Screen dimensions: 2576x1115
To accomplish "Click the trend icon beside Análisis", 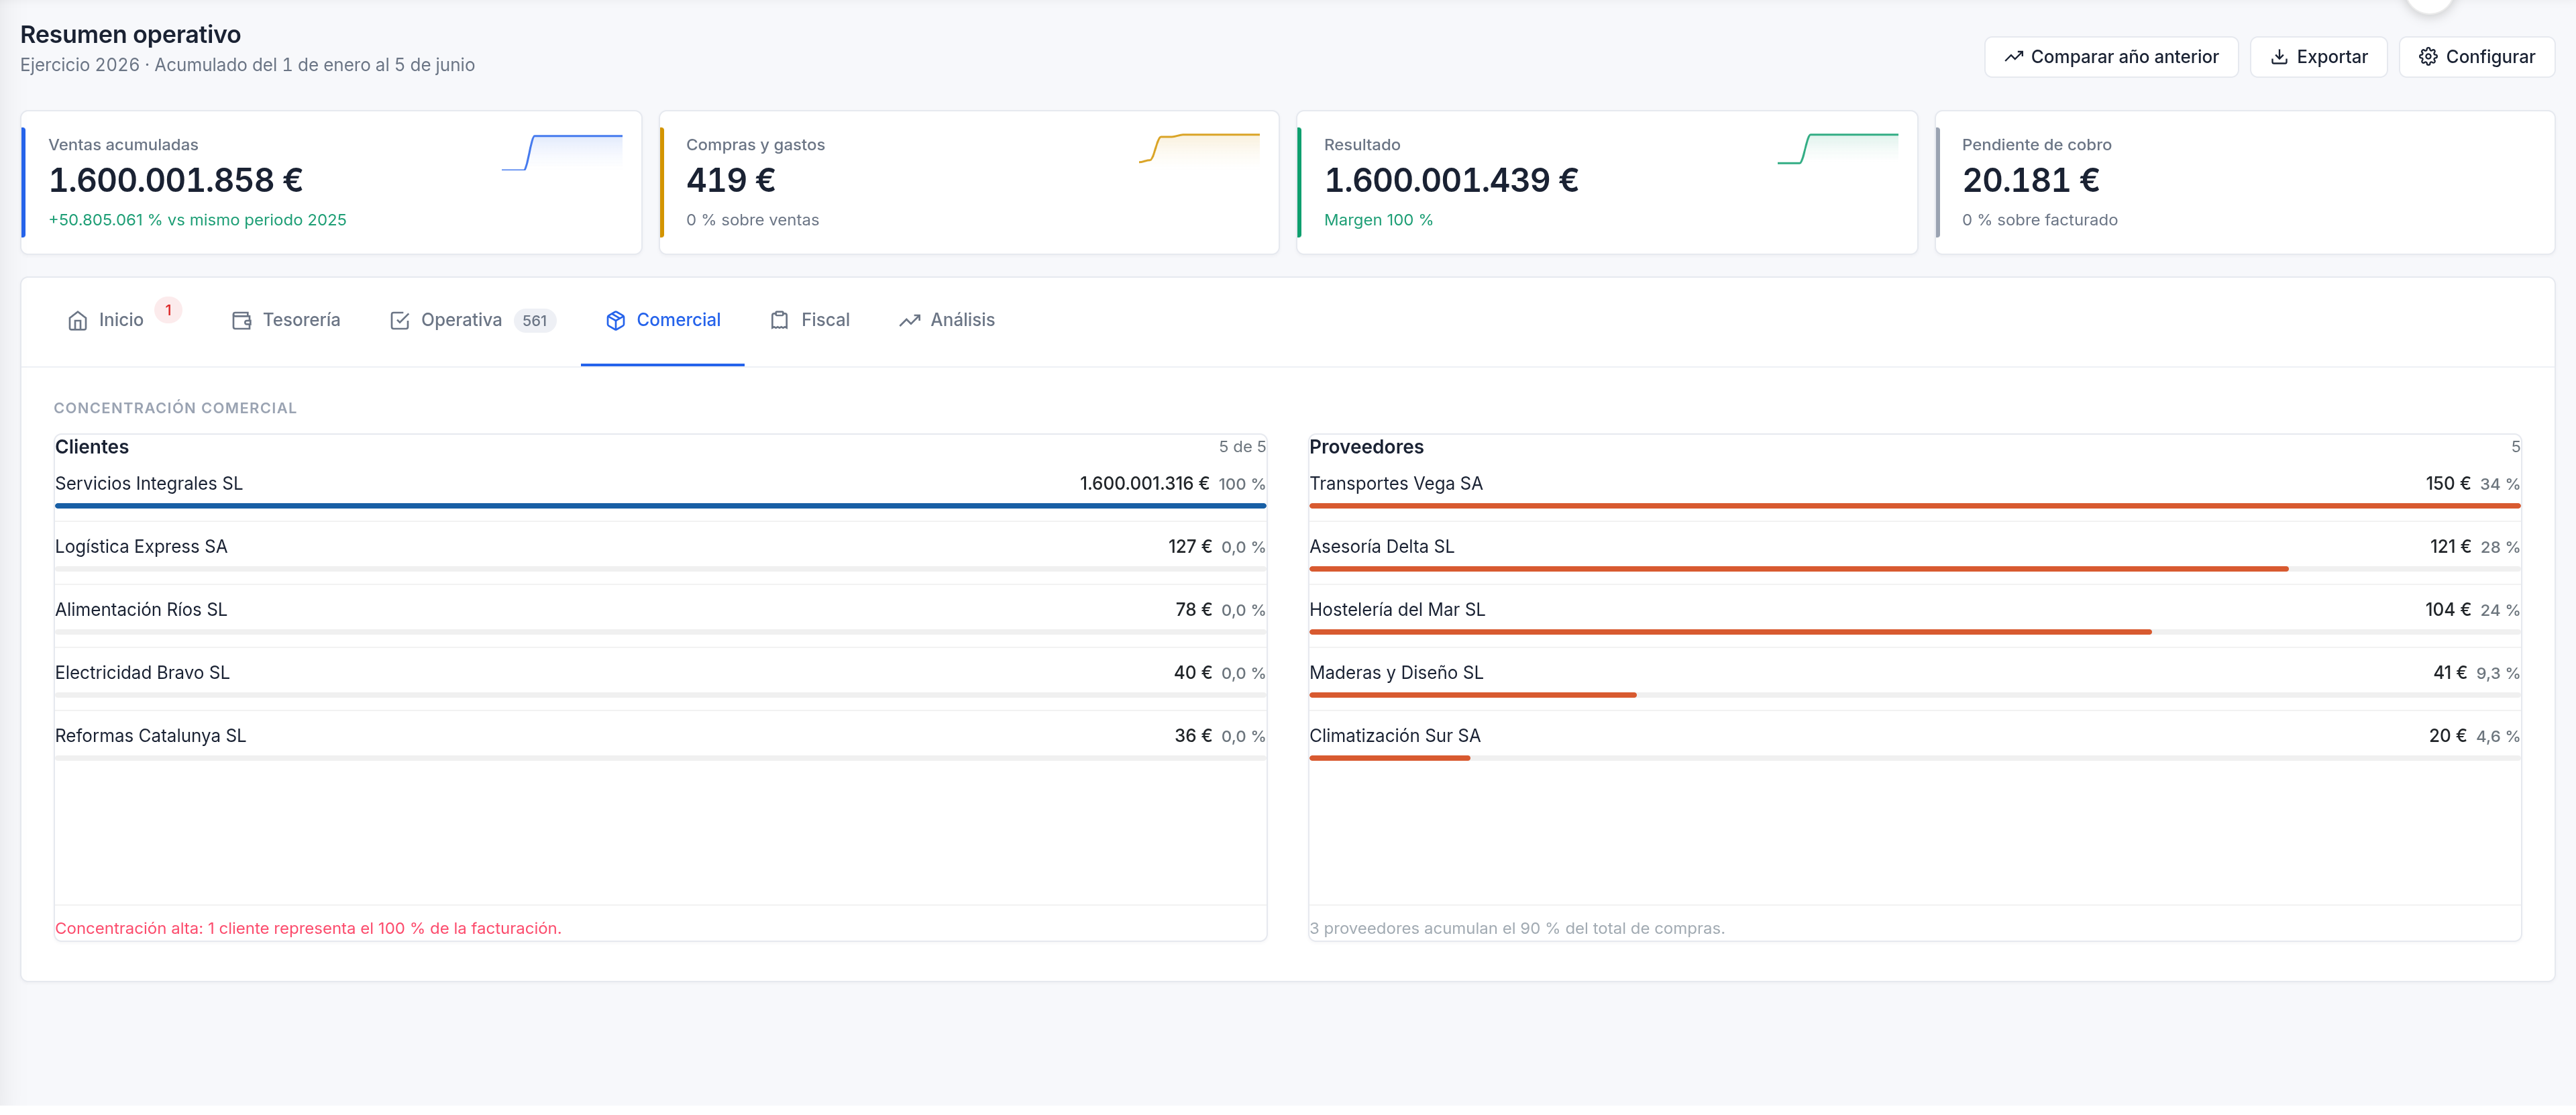I will pos(909,321).
